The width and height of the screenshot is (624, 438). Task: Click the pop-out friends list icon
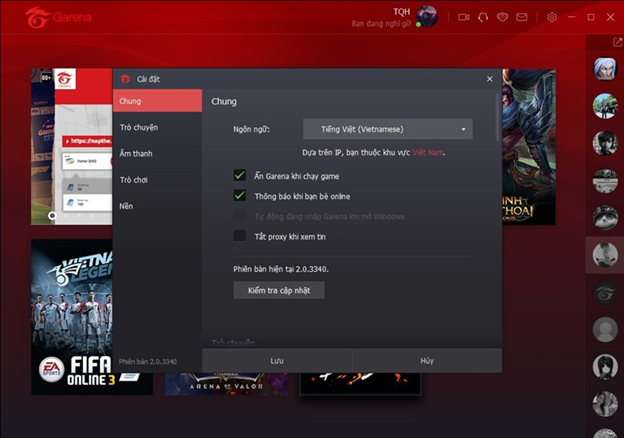[617, 42]
